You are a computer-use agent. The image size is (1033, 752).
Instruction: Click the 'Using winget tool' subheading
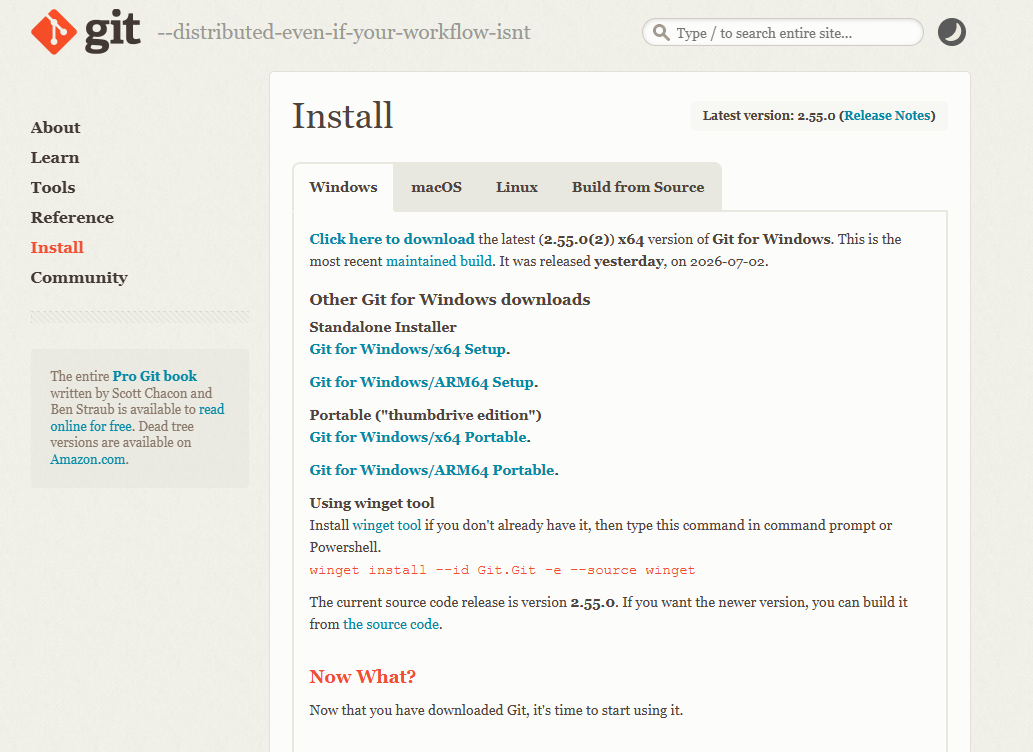(x=372, y=503)
